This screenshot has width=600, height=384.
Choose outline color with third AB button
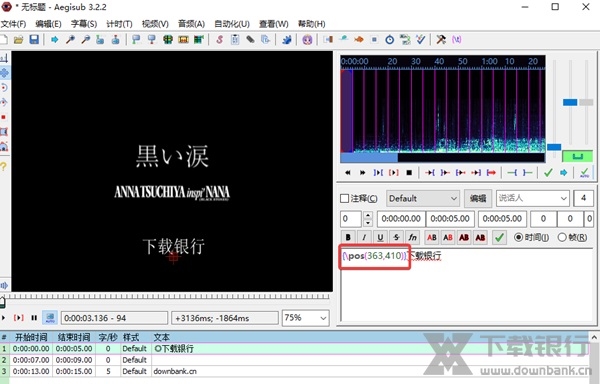tap(464, 238)
